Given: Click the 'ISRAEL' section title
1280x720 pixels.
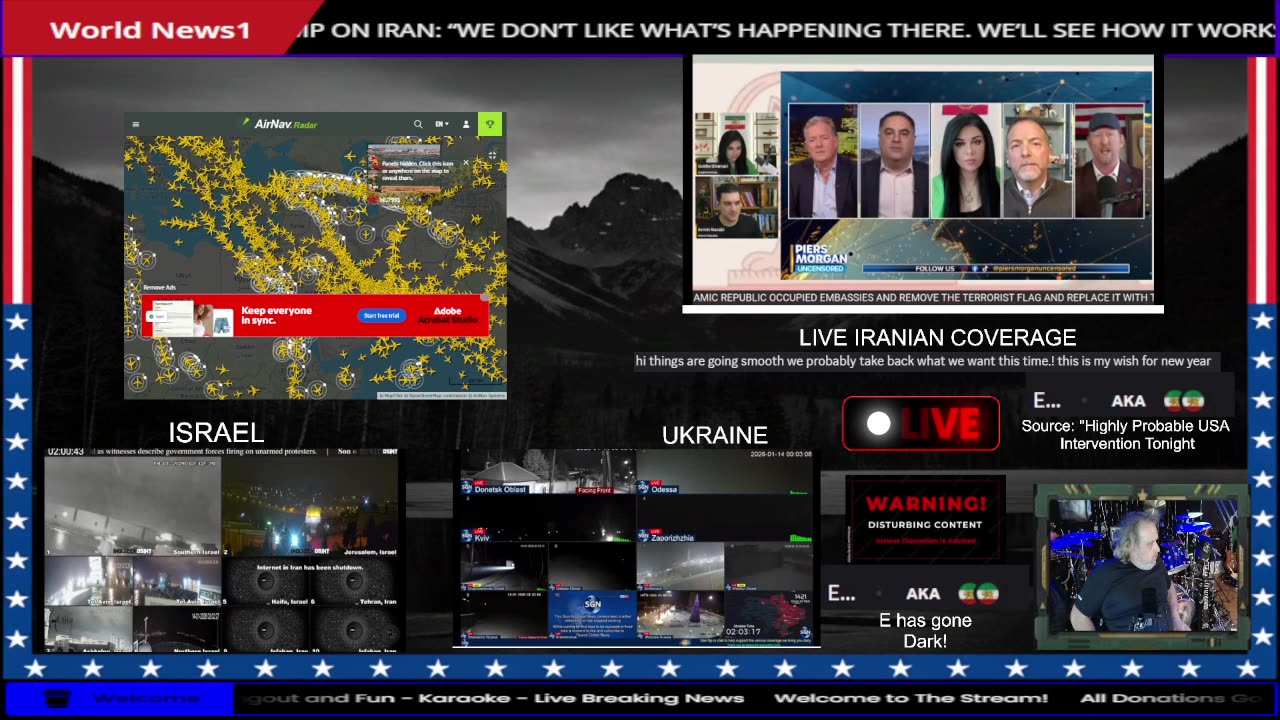Looking at the screenshot, I should [216, 433].
